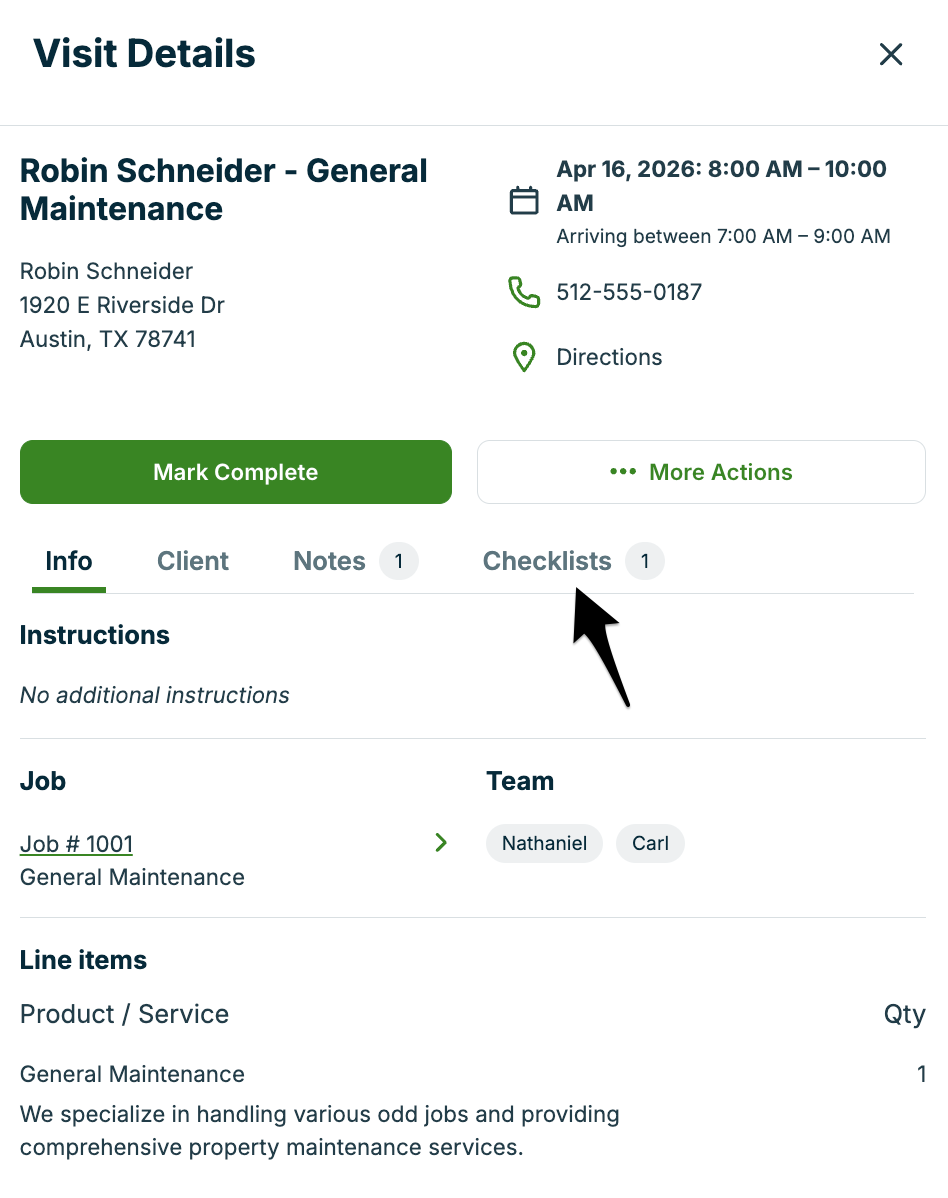Open the Job # 1001 link

point(76,844)
